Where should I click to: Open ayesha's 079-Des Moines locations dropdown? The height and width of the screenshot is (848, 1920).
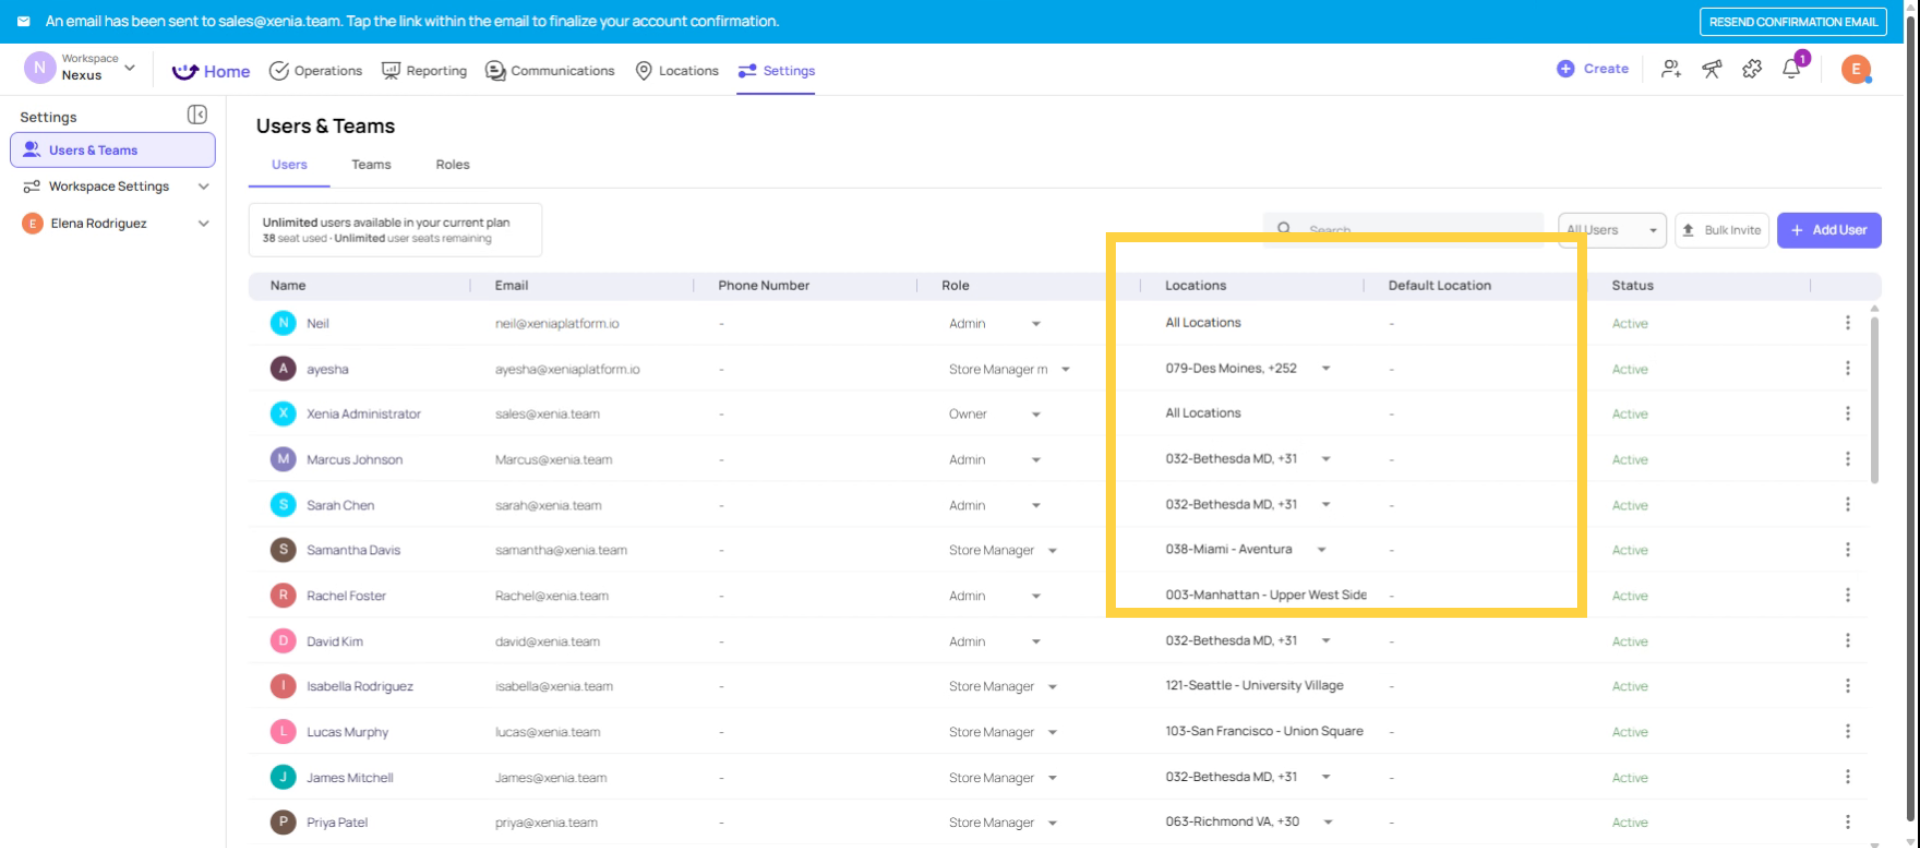click(x=1326, y=368)
